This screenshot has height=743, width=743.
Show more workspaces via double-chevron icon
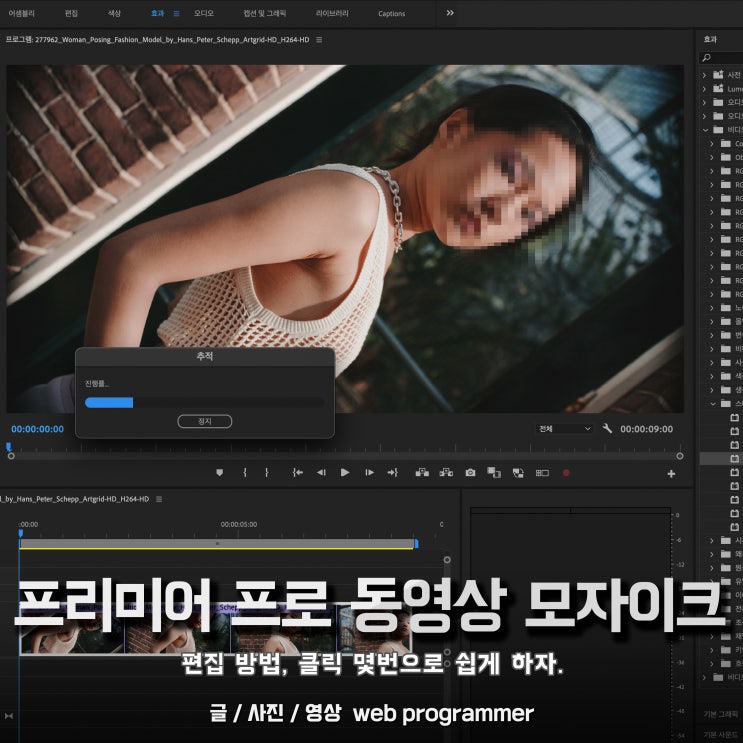point(450,13)
